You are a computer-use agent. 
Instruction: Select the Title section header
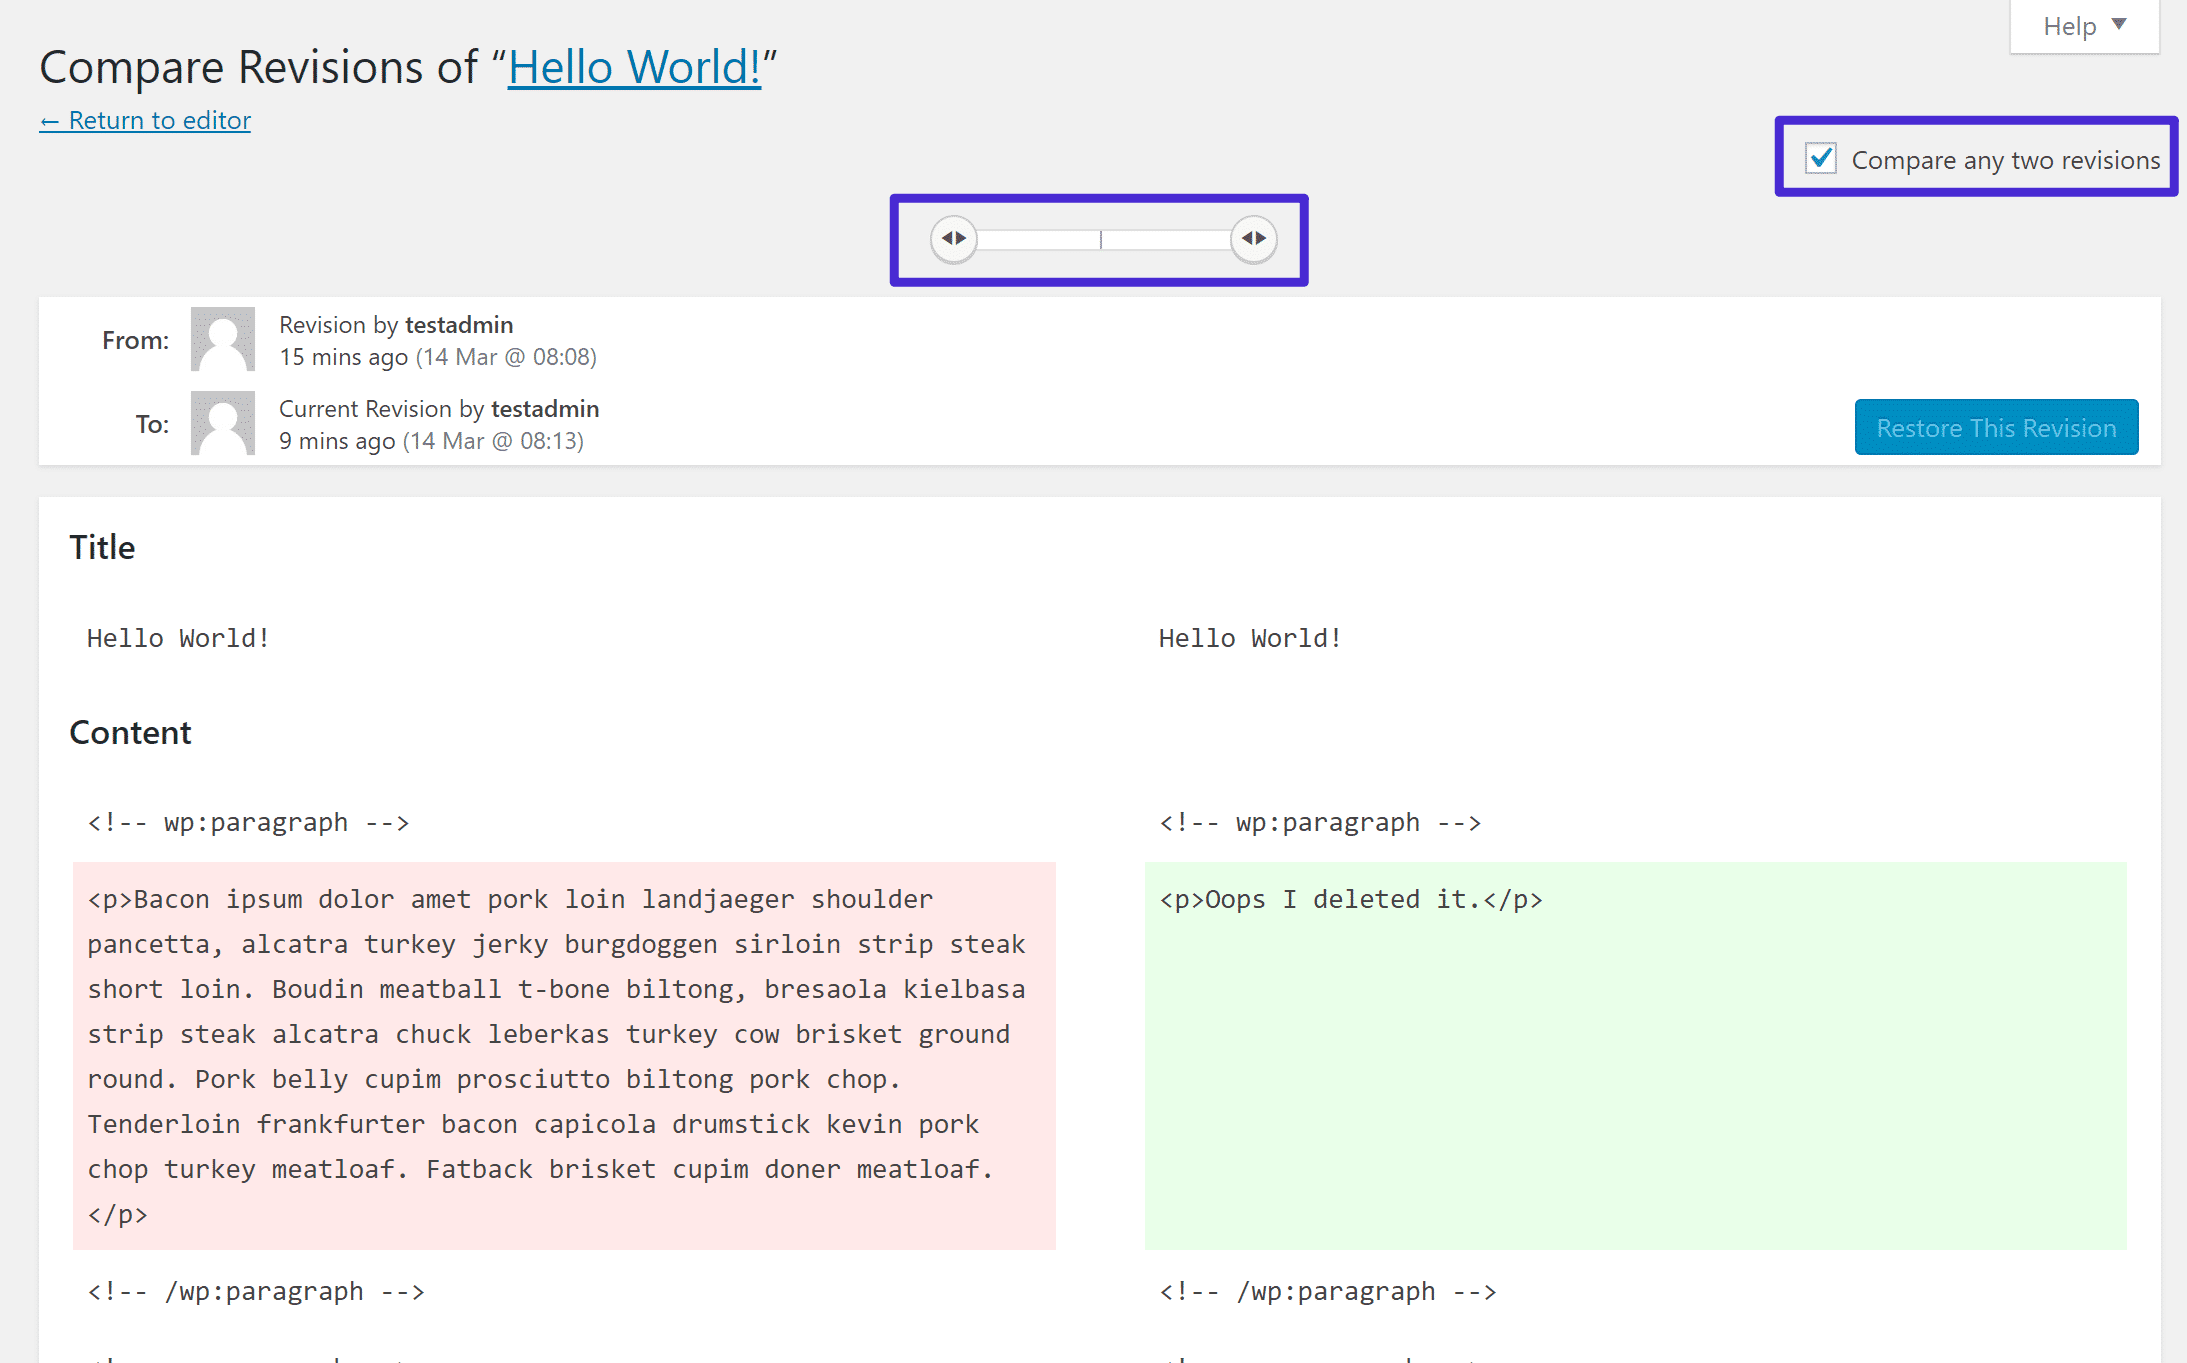[x=102, y=546]
